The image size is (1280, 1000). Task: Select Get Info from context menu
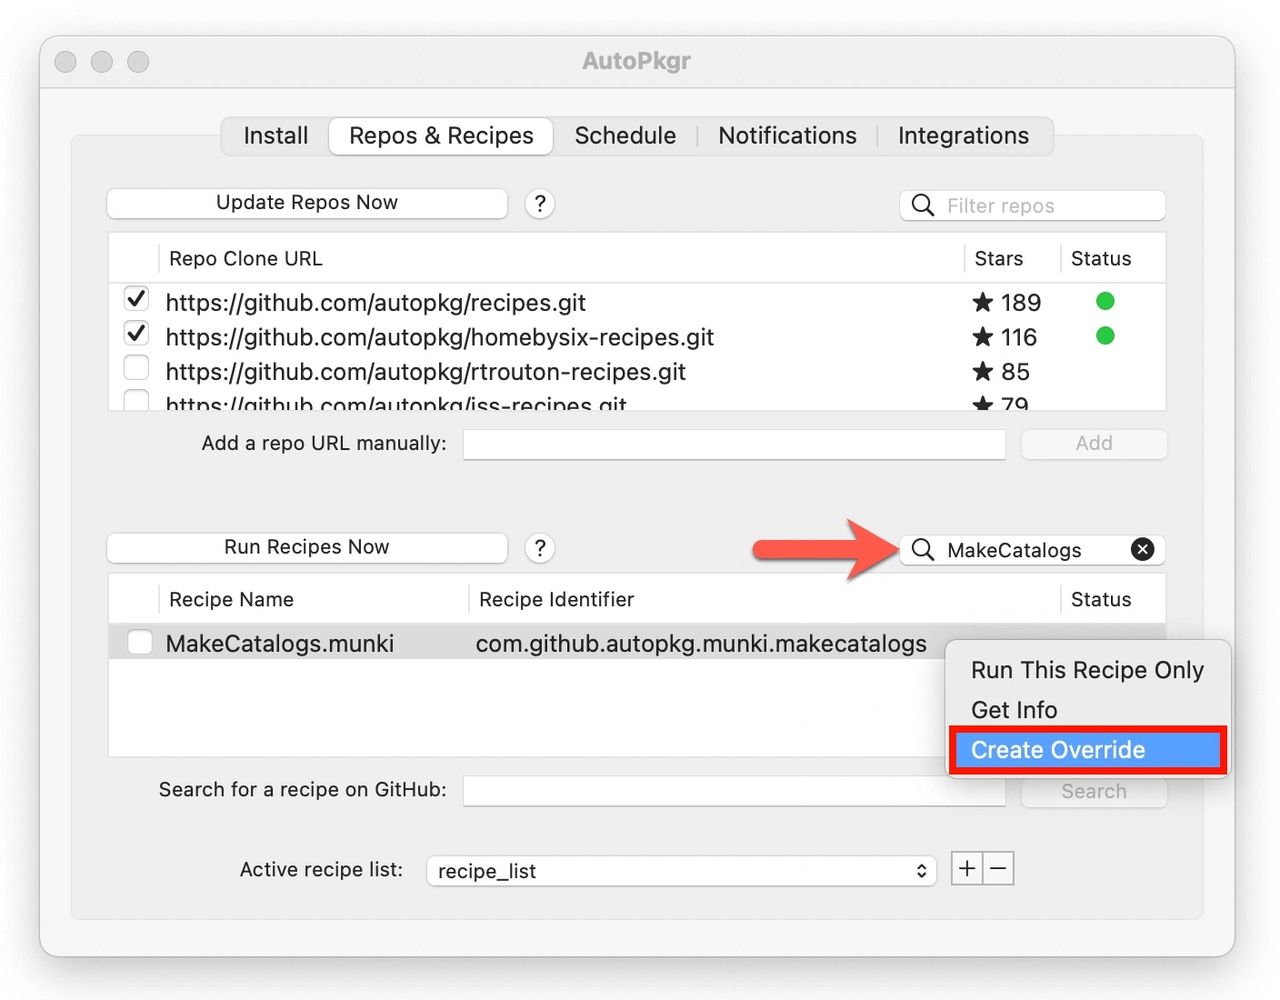pyautogui.click(x=1087, y=710)
